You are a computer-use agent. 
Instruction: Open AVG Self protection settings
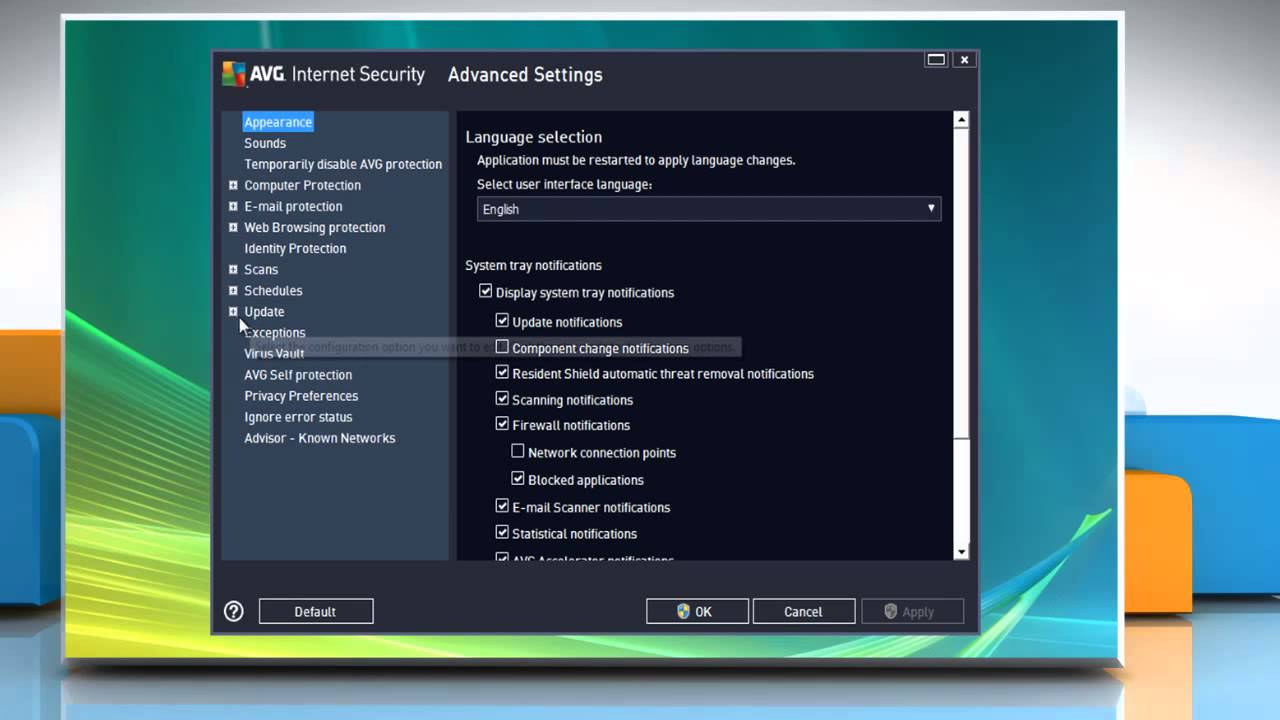pos(298,375)
